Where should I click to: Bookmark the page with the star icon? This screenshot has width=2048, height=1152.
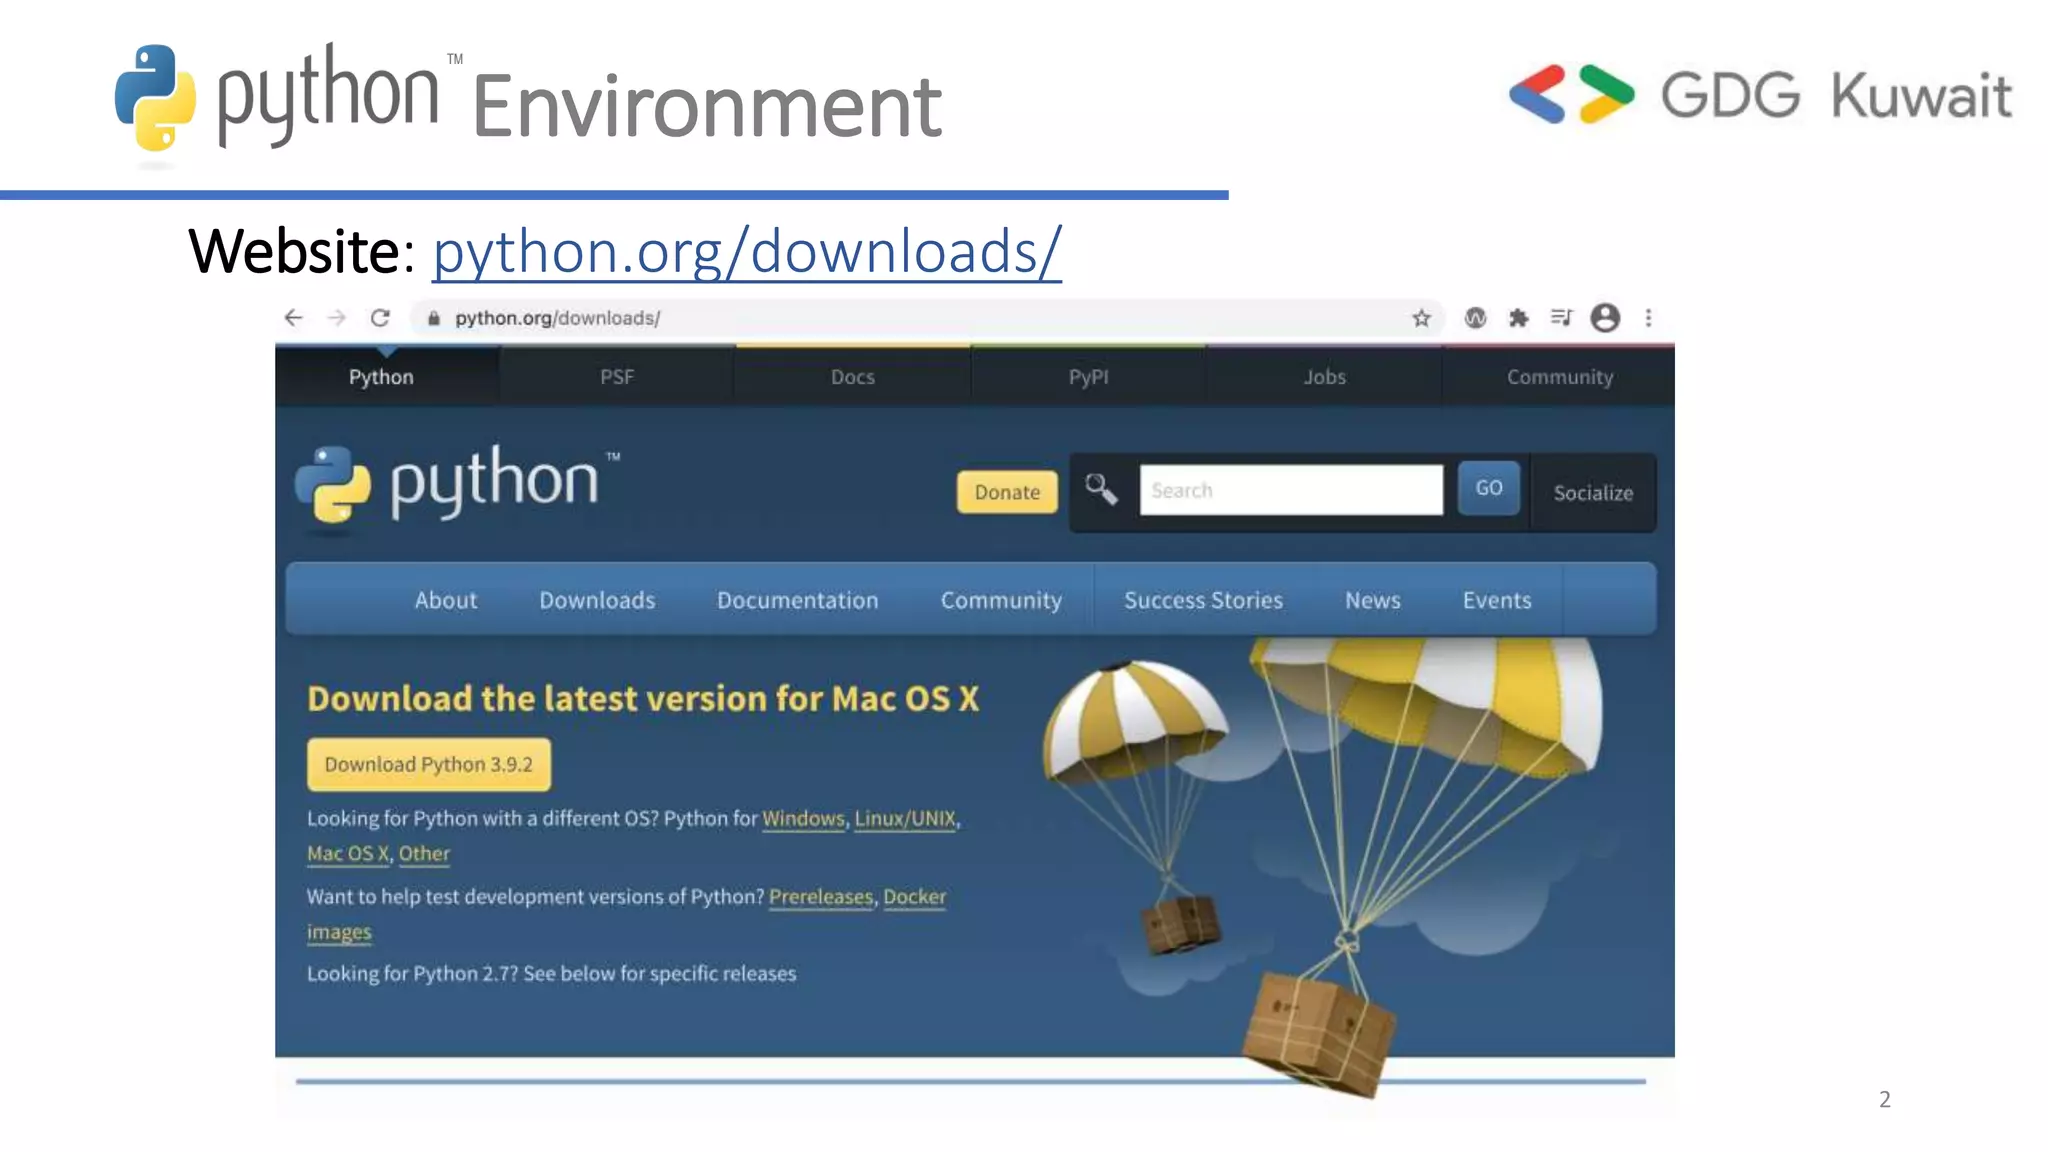coord(1421,318)
